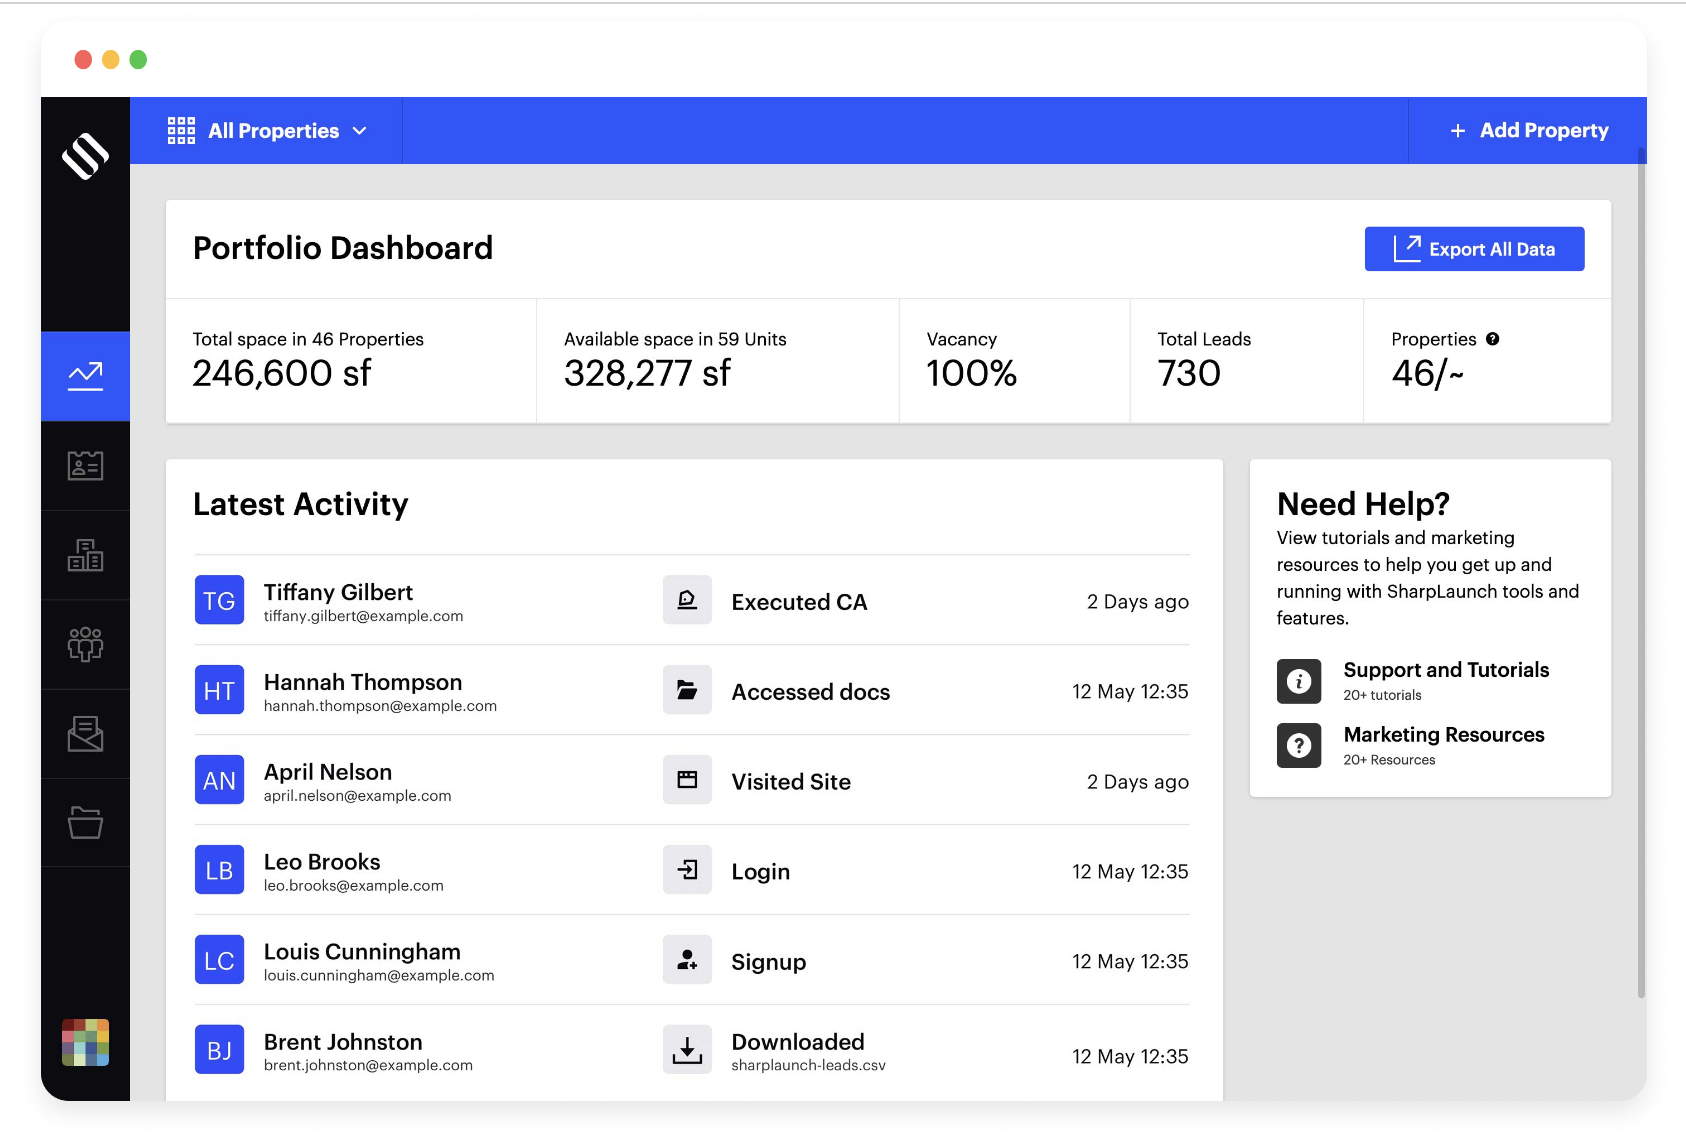Click the Login arrow icon
This screenshot has height=1138, width=1686.
pyautogui.click(x=687, y=870)
